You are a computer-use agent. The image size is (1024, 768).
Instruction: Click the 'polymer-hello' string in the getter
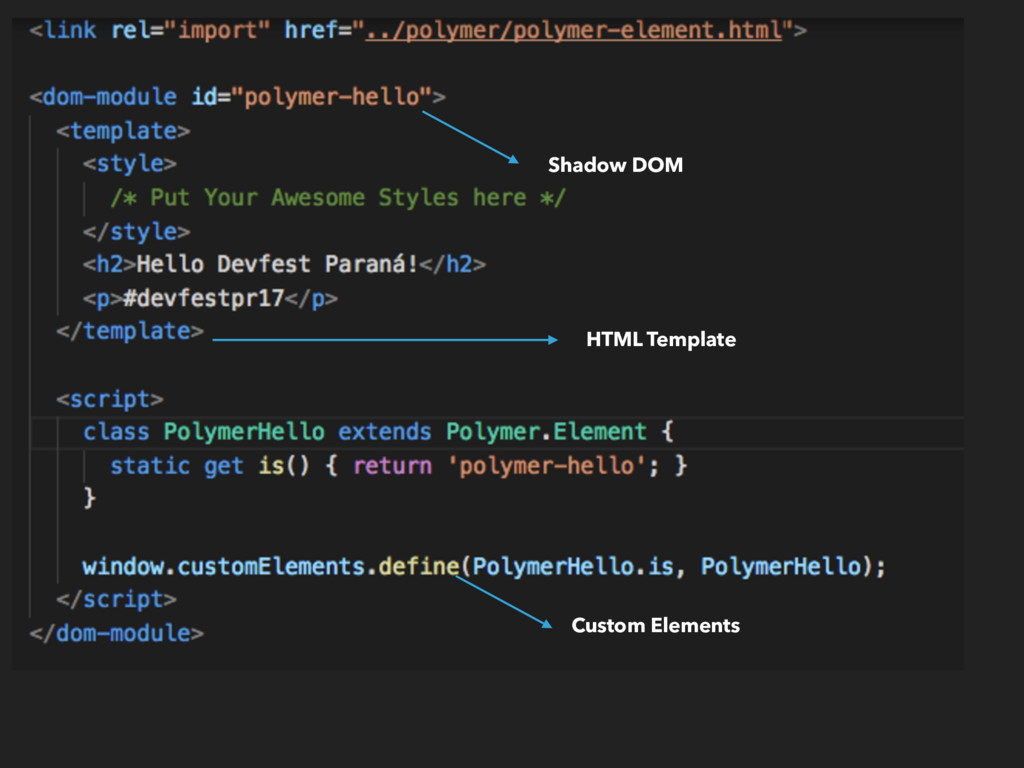(x=546, y=466)
